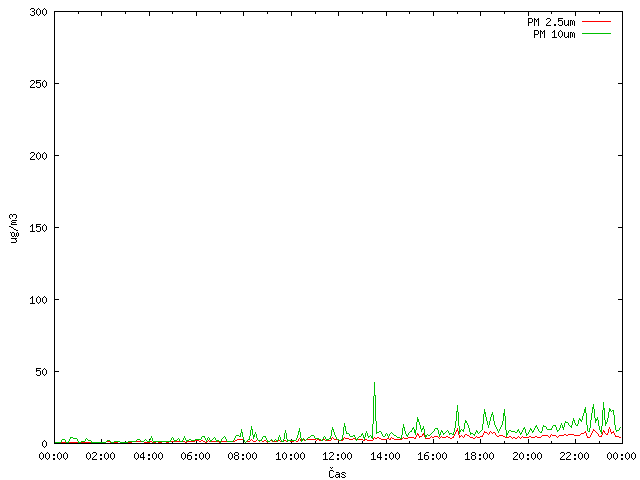Click the 18:00 time label
This screenshot has width=640, height=480.
click(x=480, y=456)
